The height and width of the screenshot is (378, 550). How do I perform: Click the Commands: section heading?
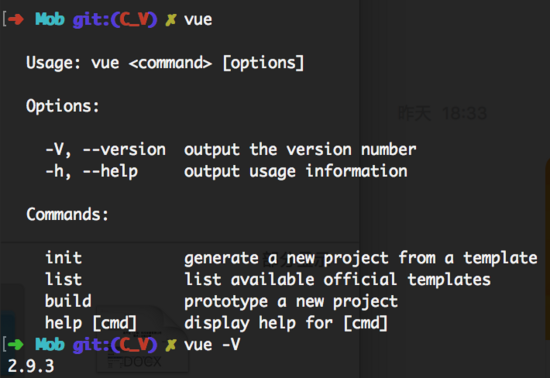point(67,214)
